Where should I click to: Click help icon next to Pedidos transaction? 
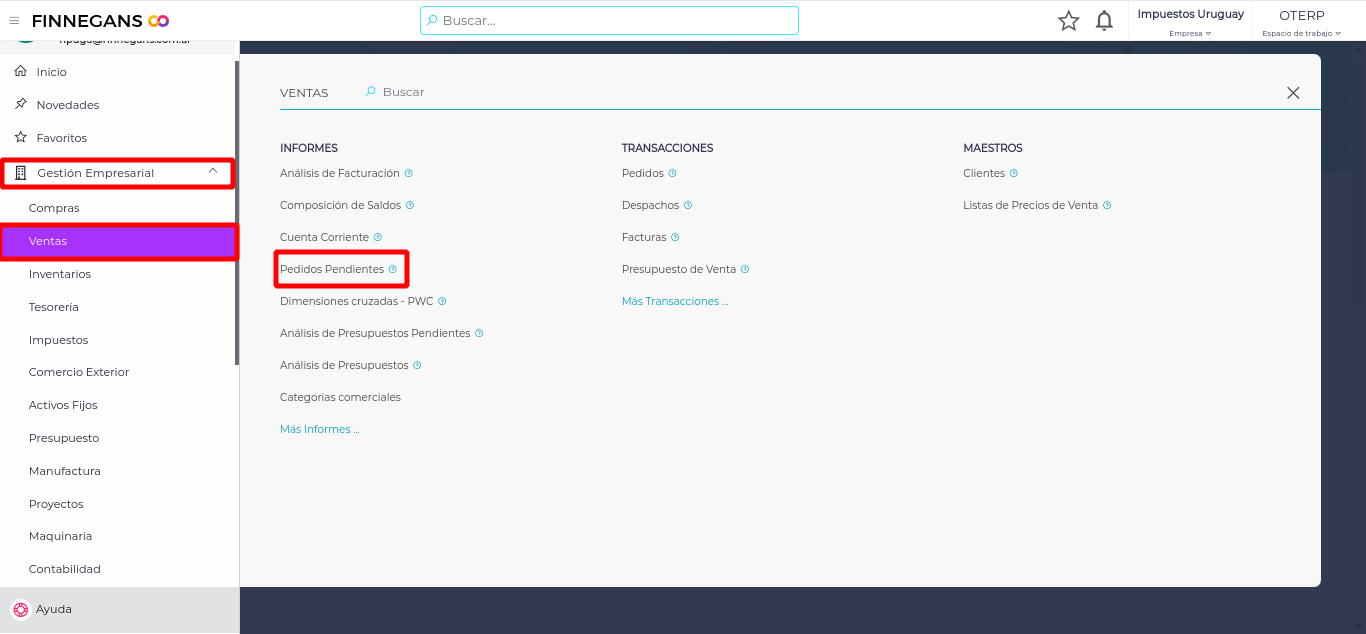click(672, 173)
